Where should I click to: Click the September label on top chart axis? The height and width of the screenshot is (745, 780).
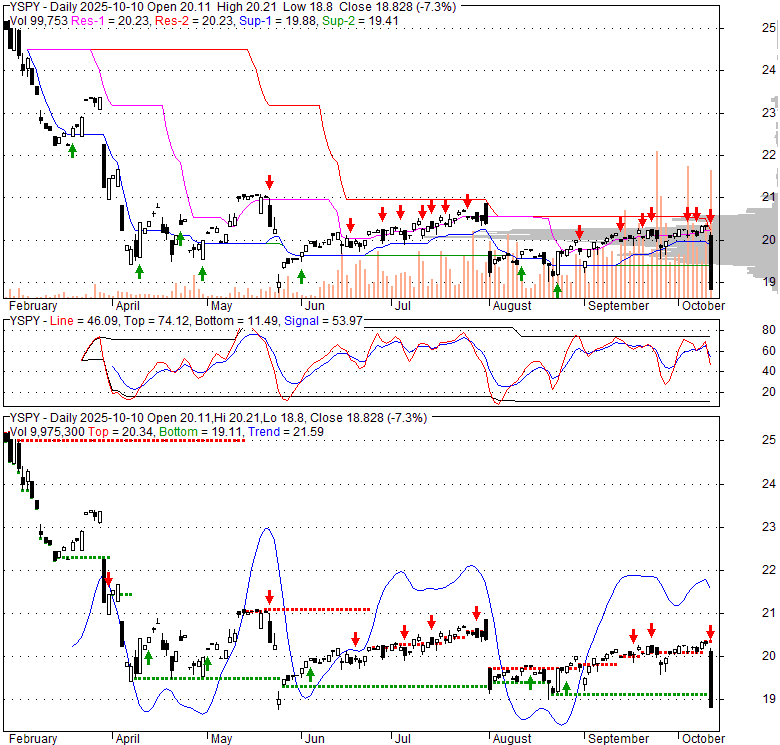(617, 306)
